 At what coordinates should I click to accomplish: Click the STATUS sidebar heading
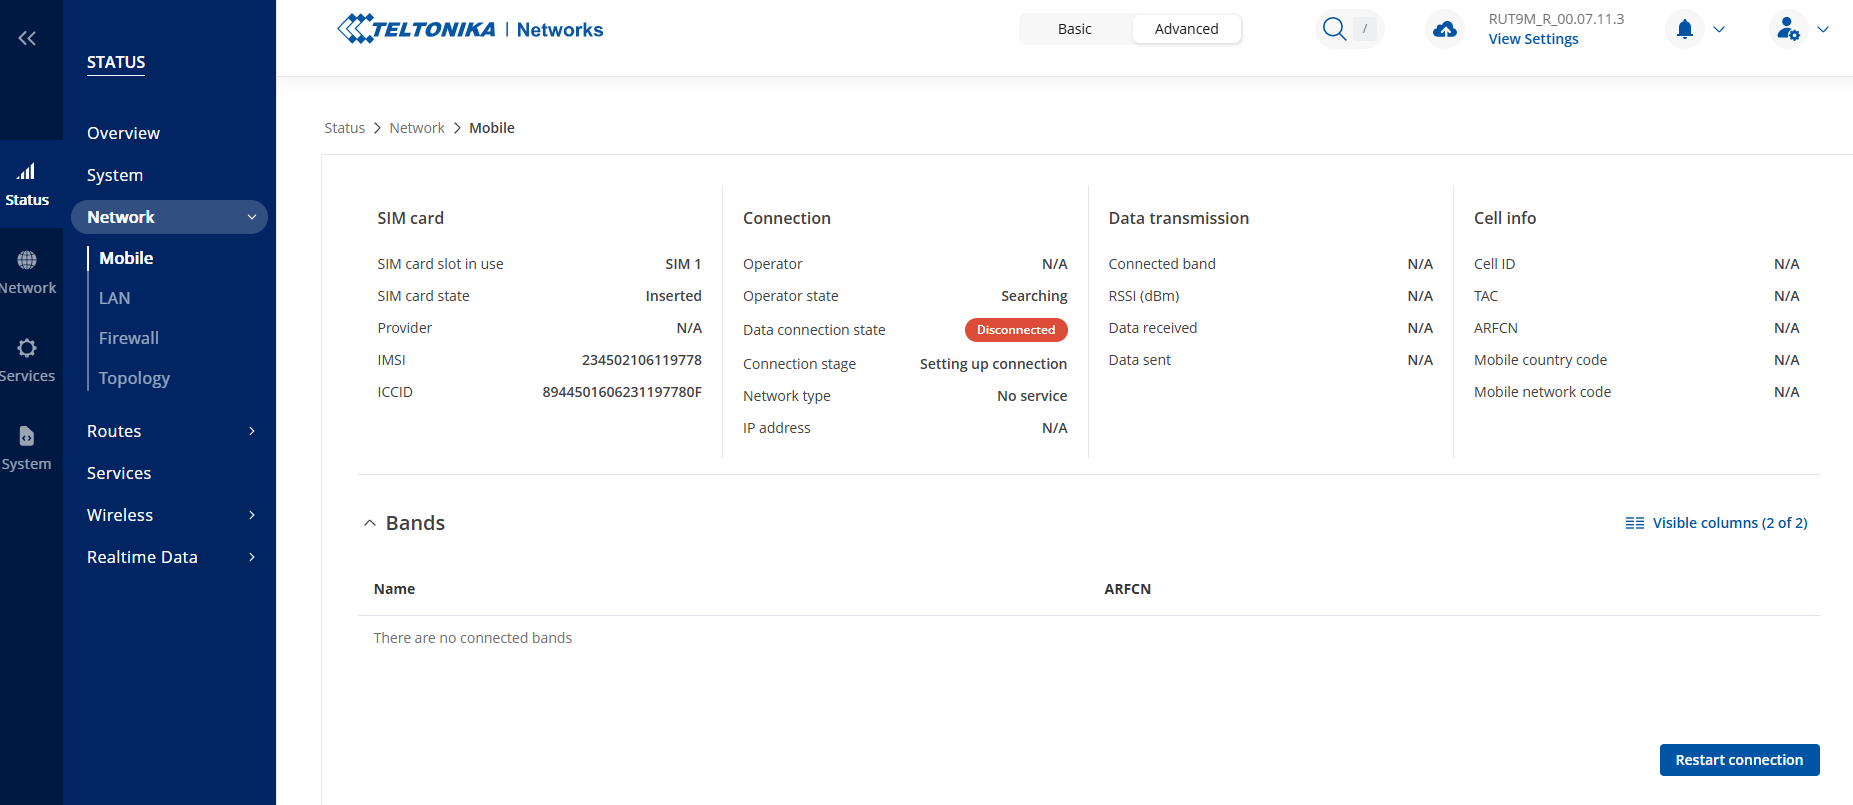pyautogui.click(x=116, y=62)
